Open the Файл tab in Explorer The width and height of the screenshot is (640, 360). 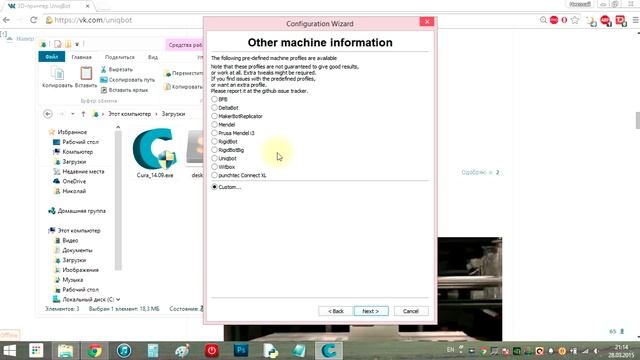51,57
